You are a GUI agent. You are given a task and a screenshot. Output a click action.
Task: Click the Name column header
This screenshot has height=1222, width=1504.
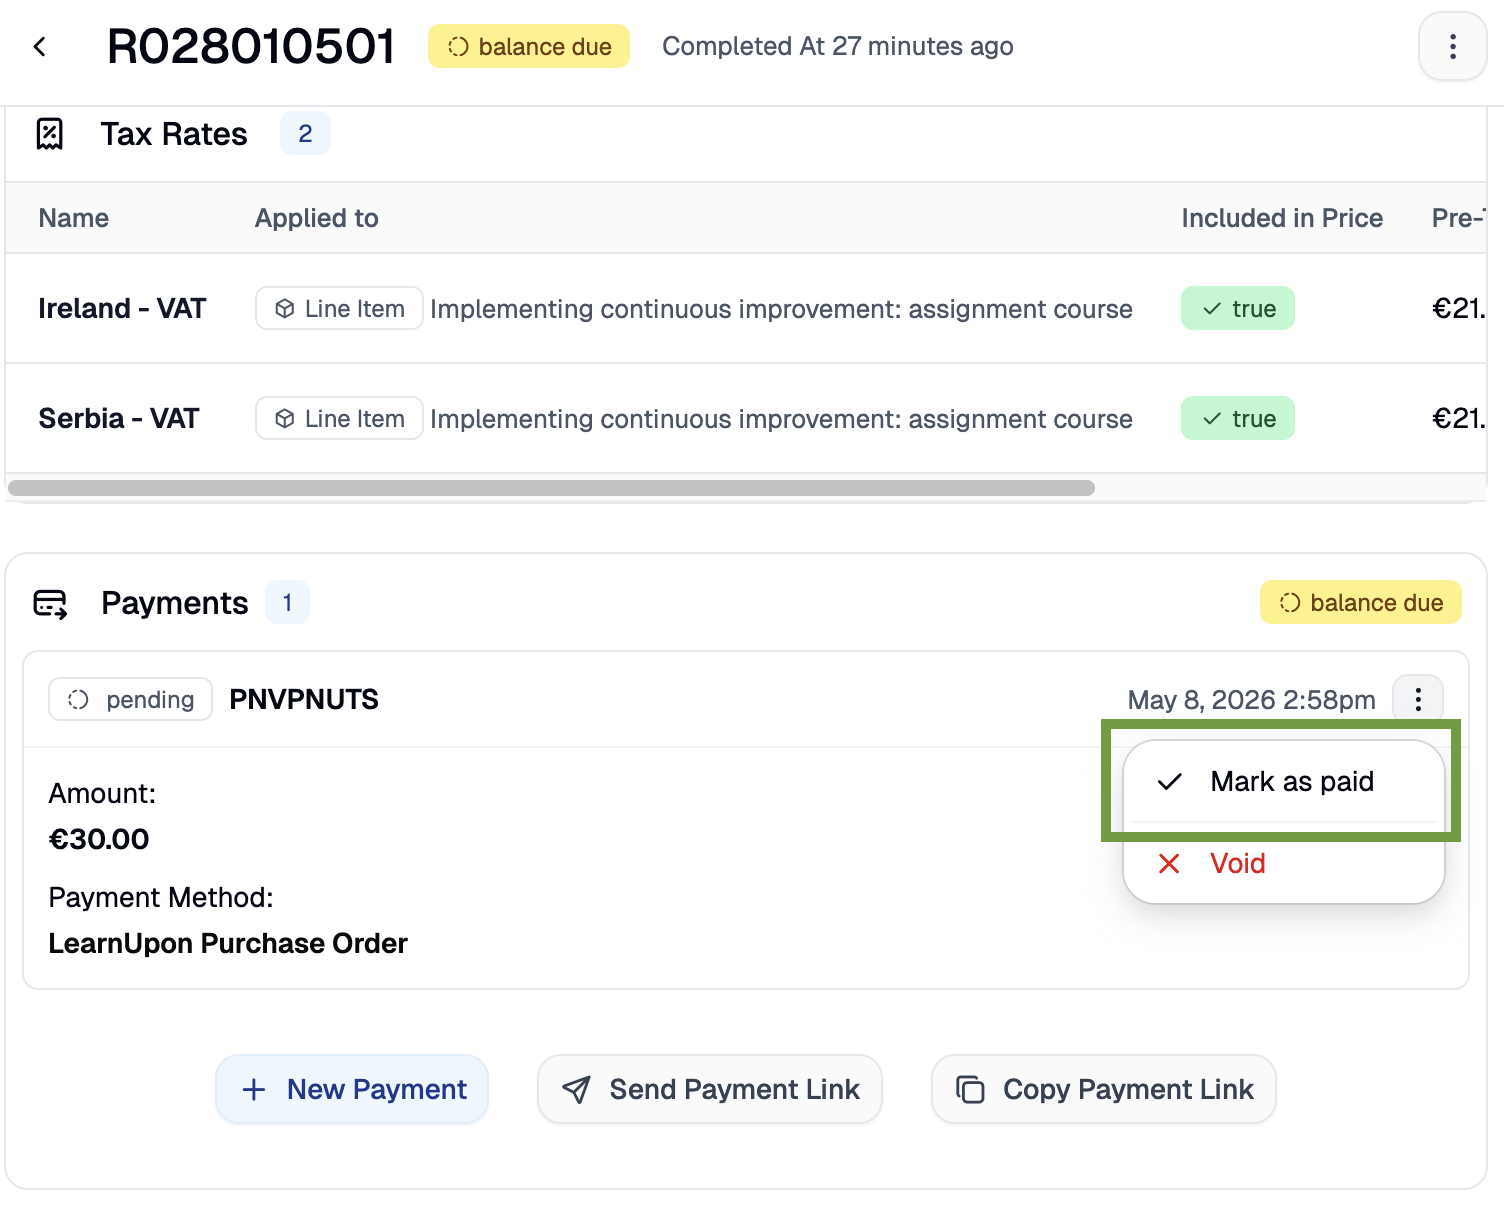74,218
